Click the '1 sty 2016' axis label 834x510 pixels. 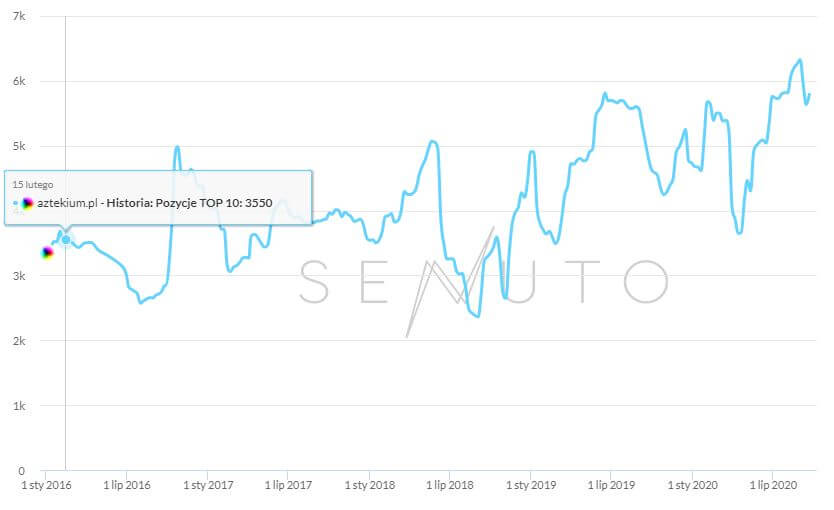45,485
